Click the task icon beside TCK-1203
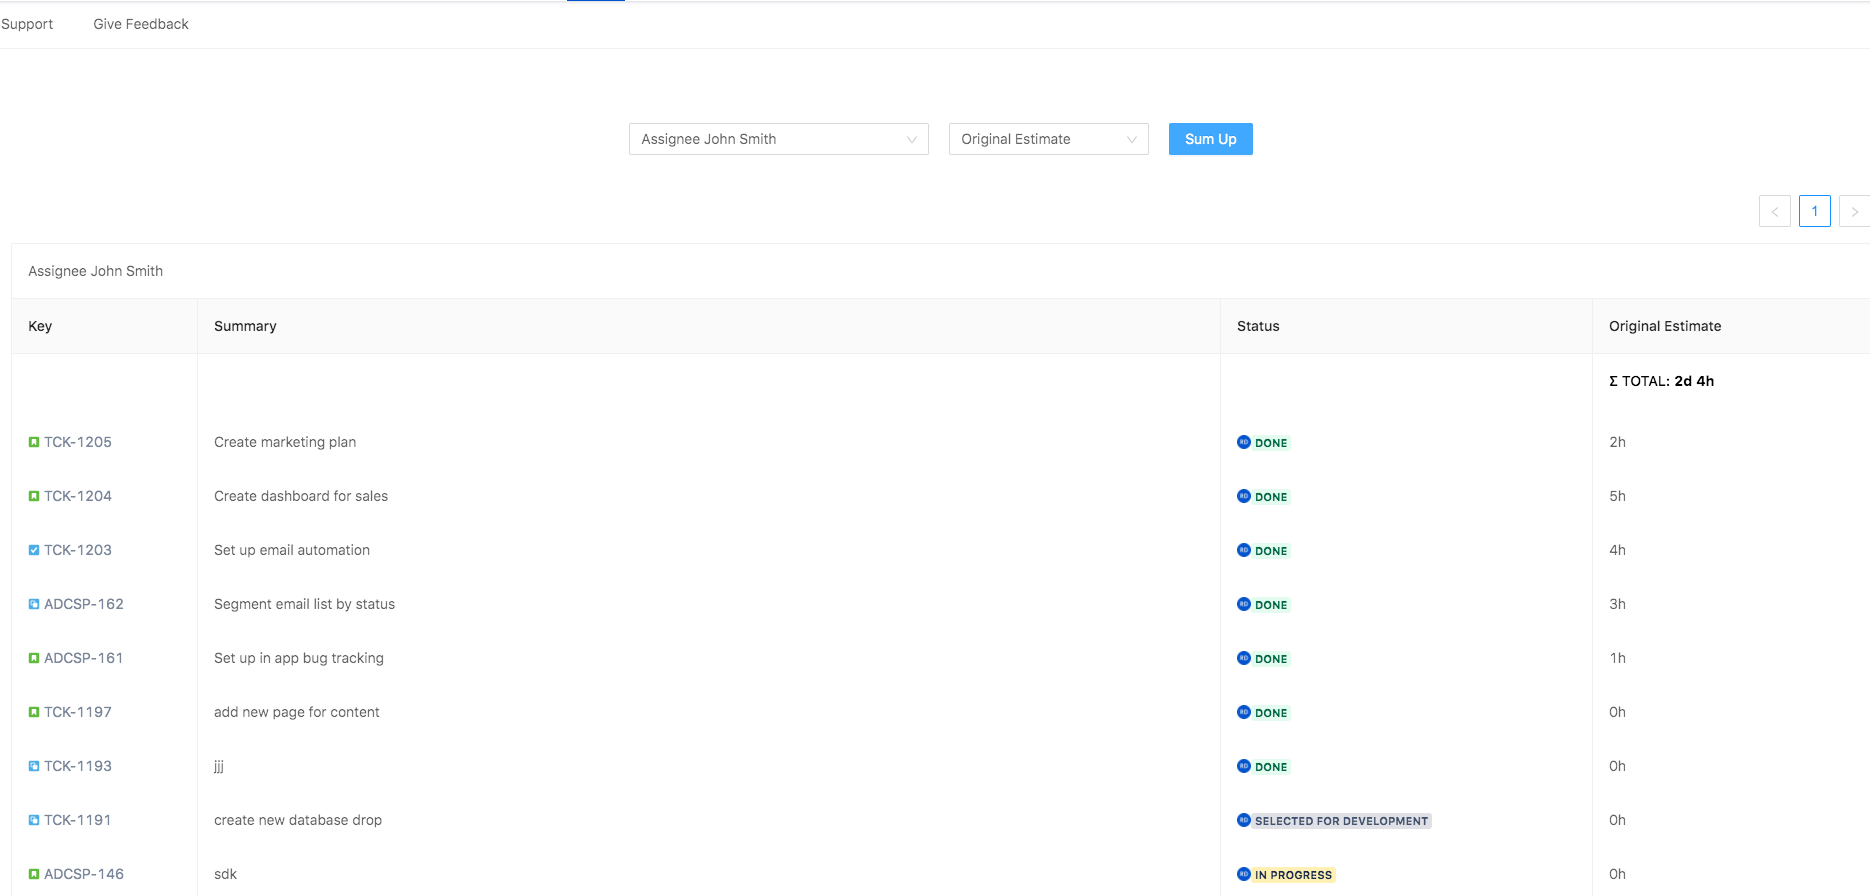 pos(34,550)
